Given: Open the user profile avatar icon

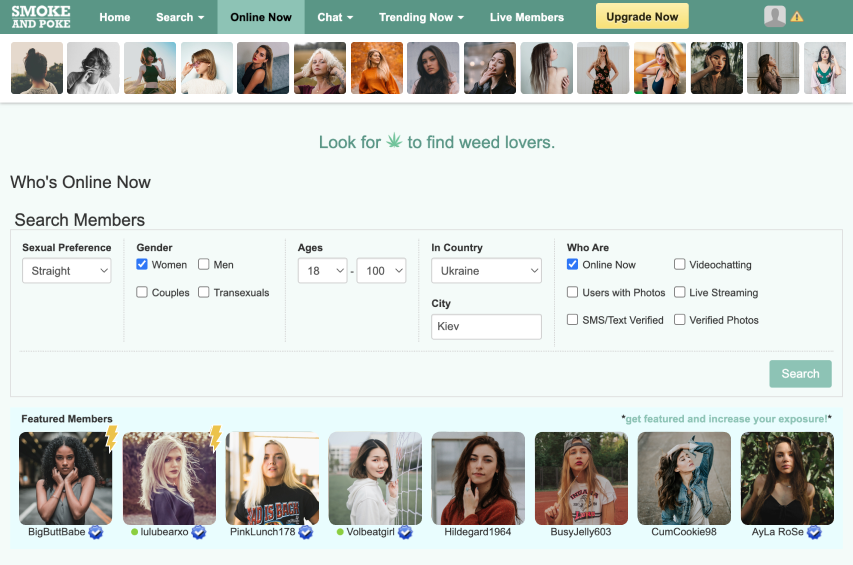Looking at the screenshot, I should point(775,16).
